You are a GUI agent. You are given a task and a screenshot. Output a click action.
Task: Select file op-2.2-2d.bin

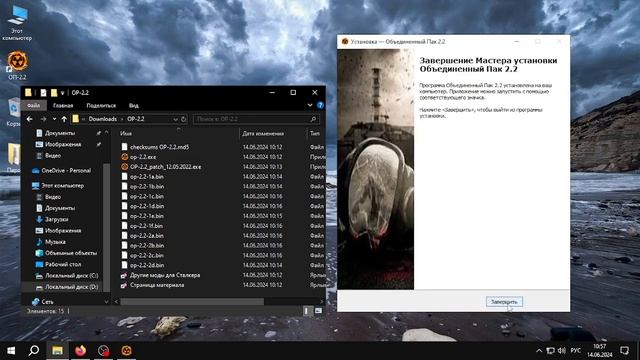[x=147, y=265]
